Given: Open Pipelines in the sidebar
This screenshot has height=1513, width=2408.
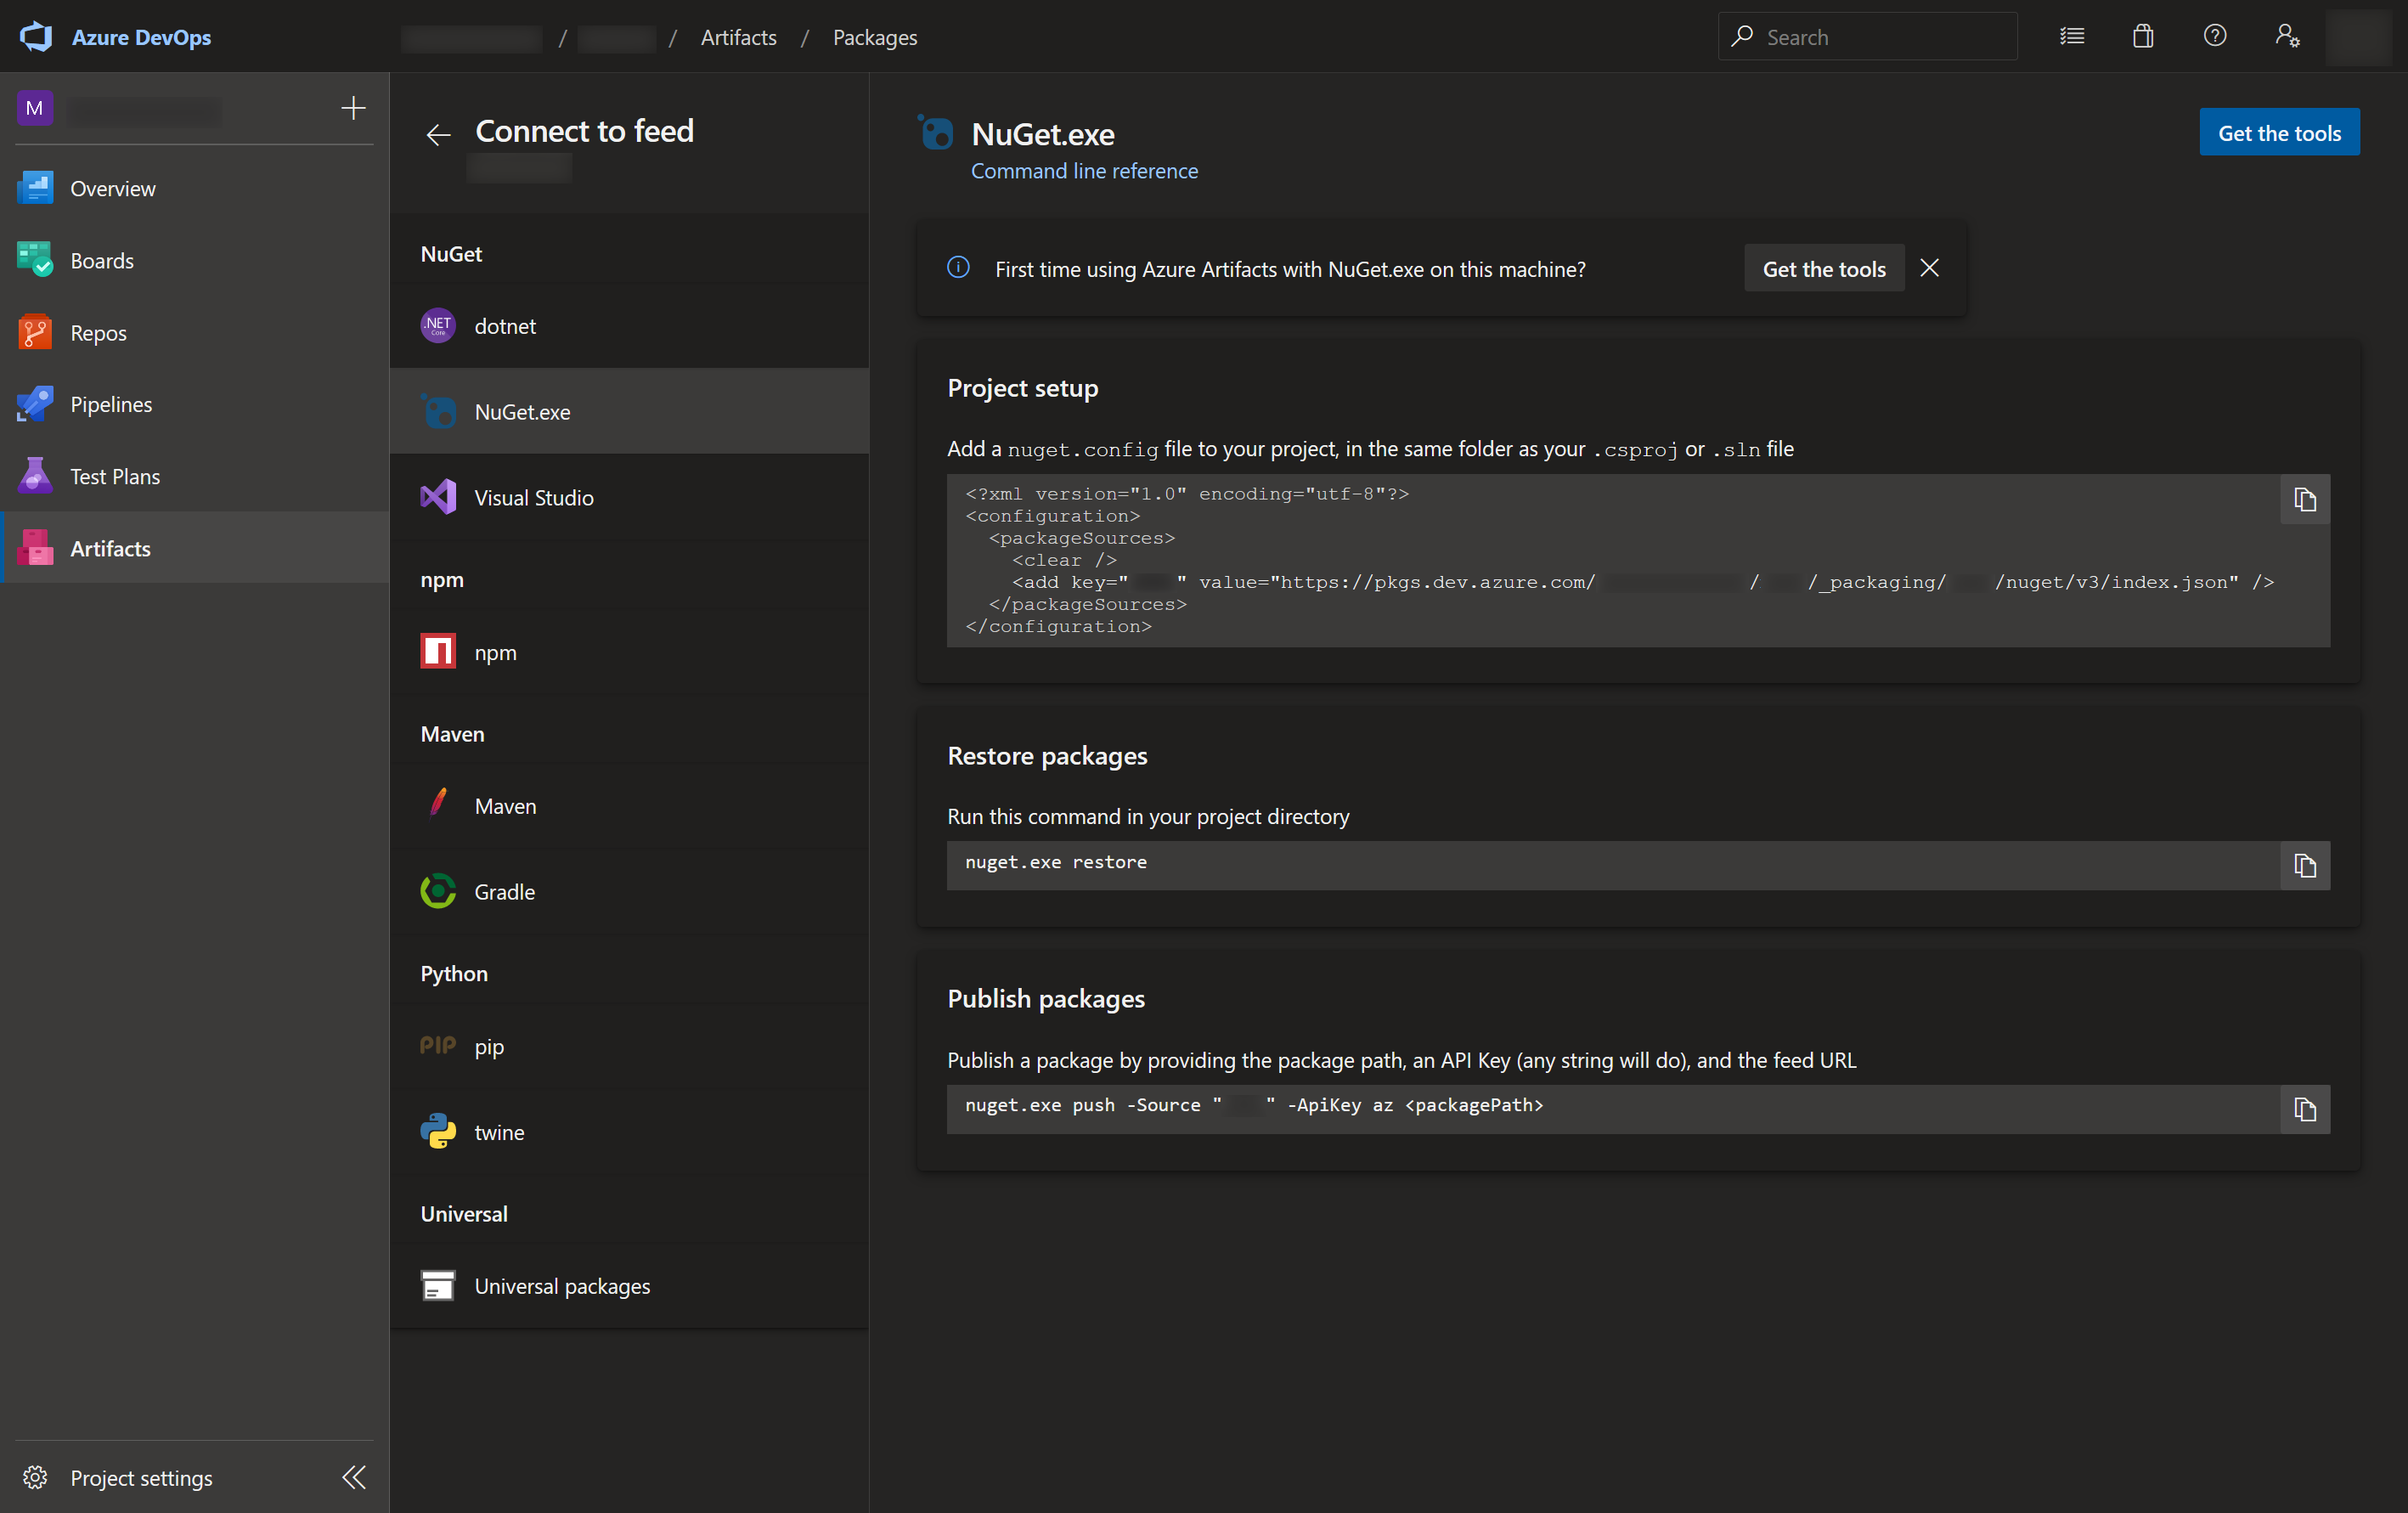Looking at the screenshot, I should 195,404.
